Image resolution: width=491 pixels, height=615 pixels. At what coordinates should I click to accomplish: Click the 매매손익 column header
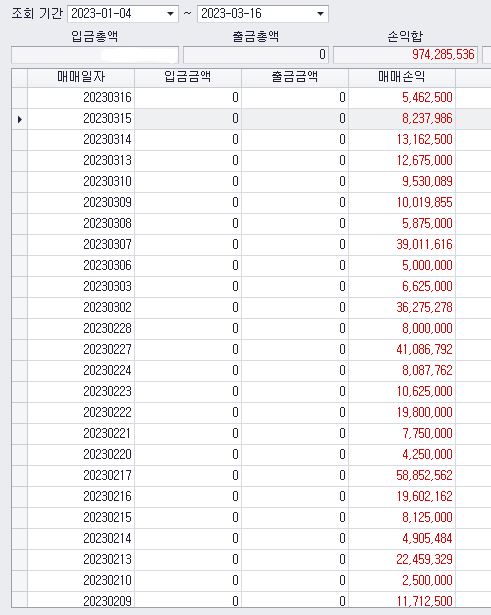402,77
